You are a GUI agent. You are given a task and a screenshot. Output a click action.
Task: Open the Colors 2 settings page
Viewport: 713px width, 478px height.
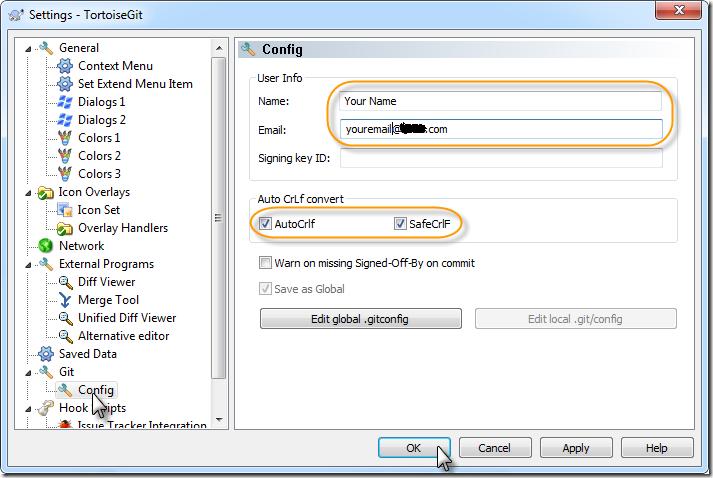[99, 156]
